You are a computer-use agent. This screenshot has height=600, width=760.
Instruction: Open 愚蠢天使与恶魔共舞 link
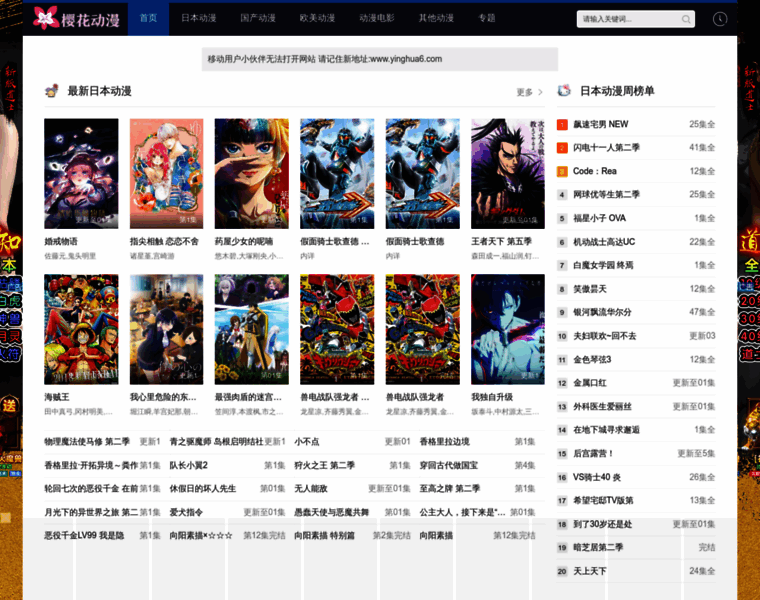click(332, 512)
